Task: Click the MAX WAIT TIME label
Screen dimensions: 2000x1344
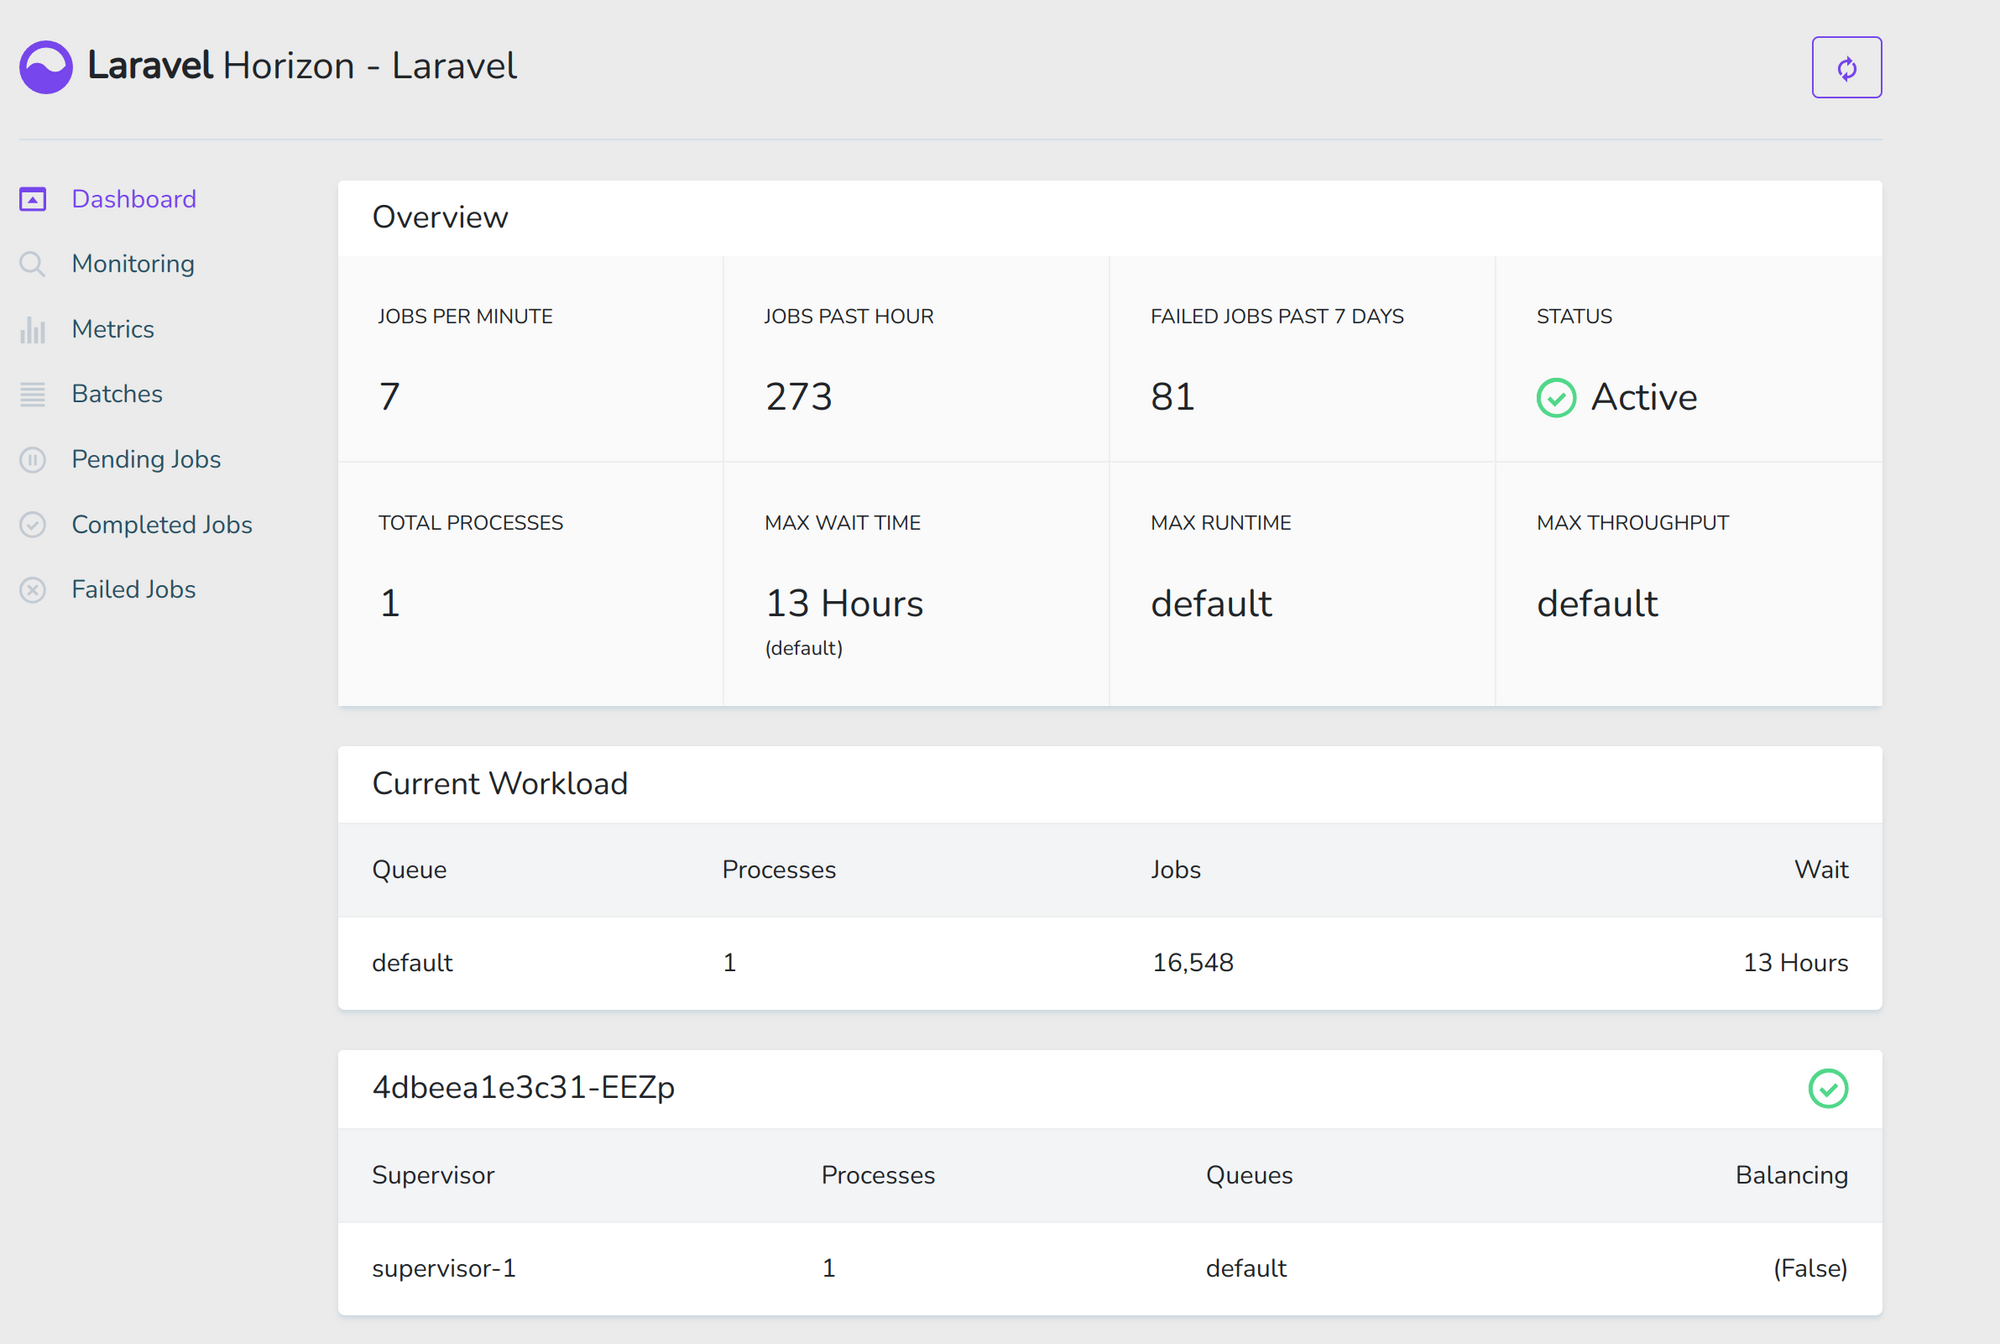Action: pos(842,523)
